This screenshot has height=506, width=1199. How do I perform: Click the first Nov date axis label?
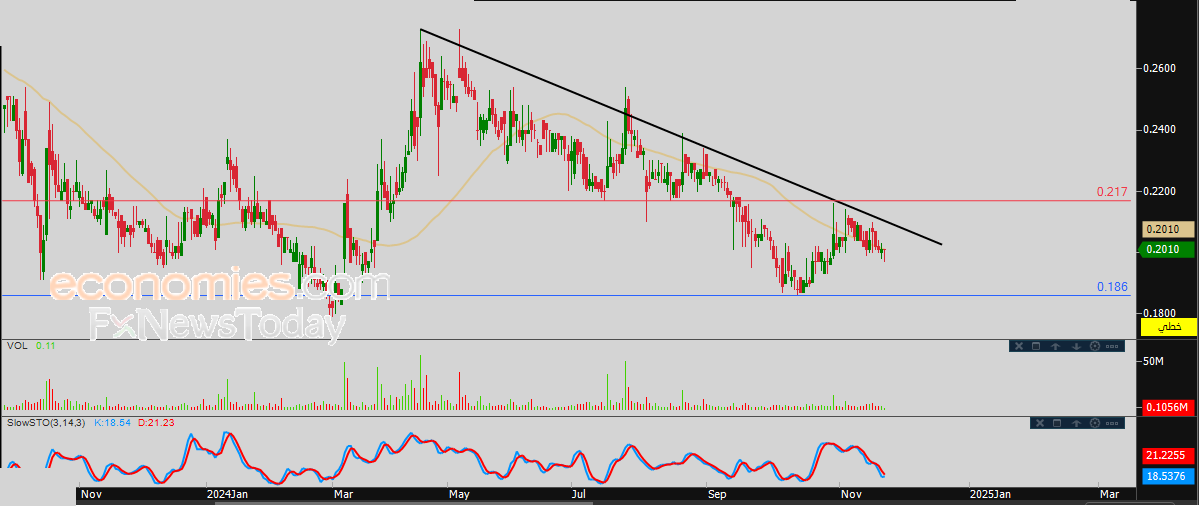click(90, 495)
